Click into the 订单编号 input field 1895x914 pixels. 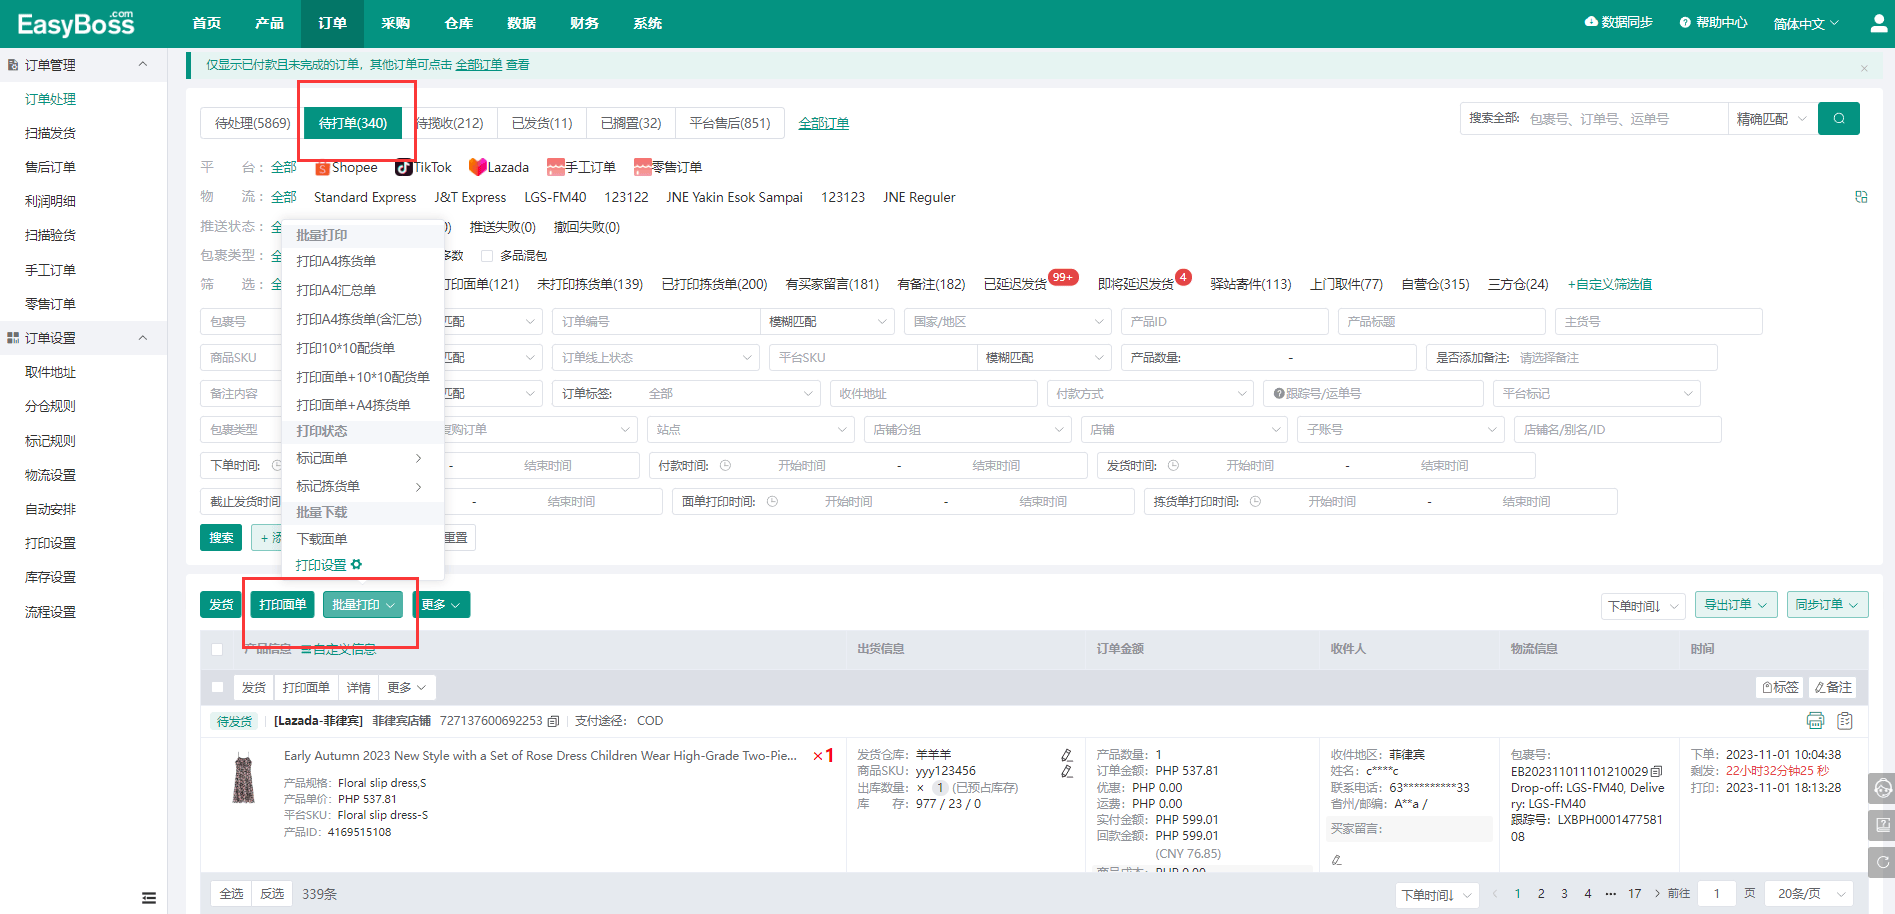click(x=655, y=322)
